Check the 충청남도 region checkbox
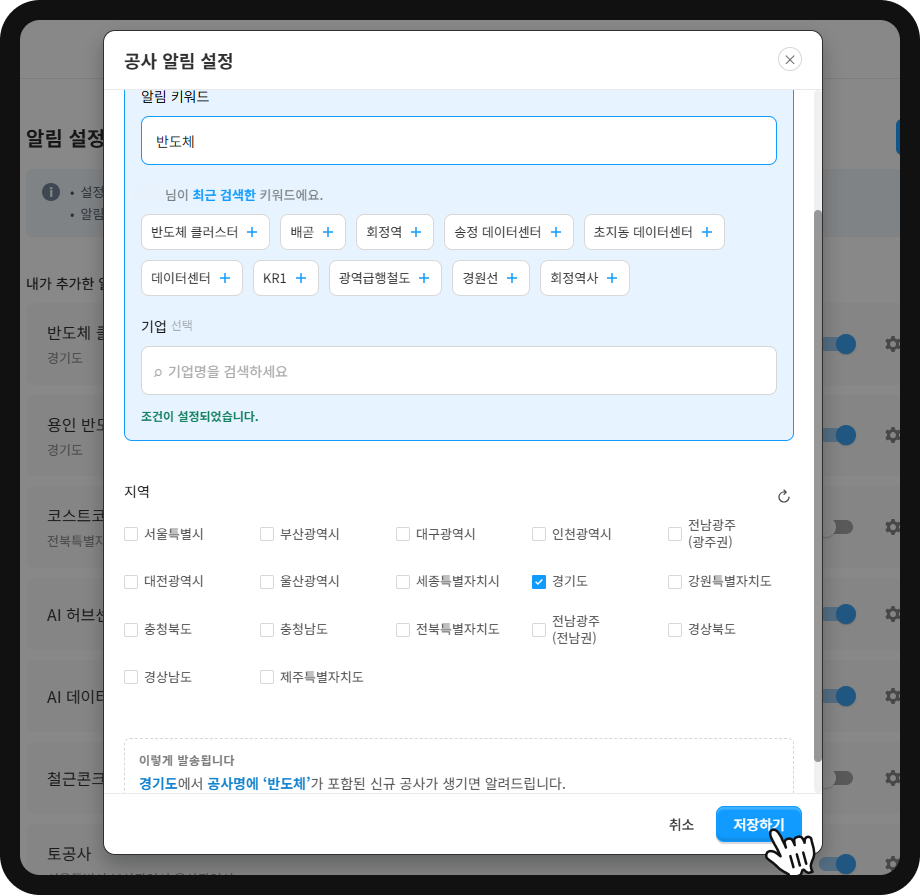Screen dimensions: 920x895 point(267,630)
